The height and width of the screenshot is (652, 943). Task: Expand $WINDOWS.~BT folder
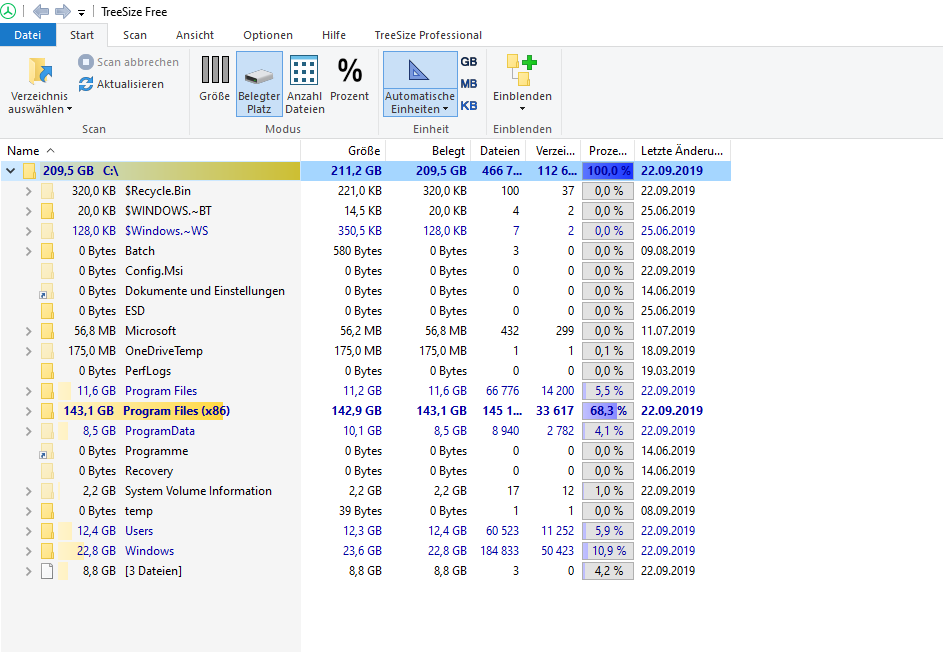tap(28, 211)
